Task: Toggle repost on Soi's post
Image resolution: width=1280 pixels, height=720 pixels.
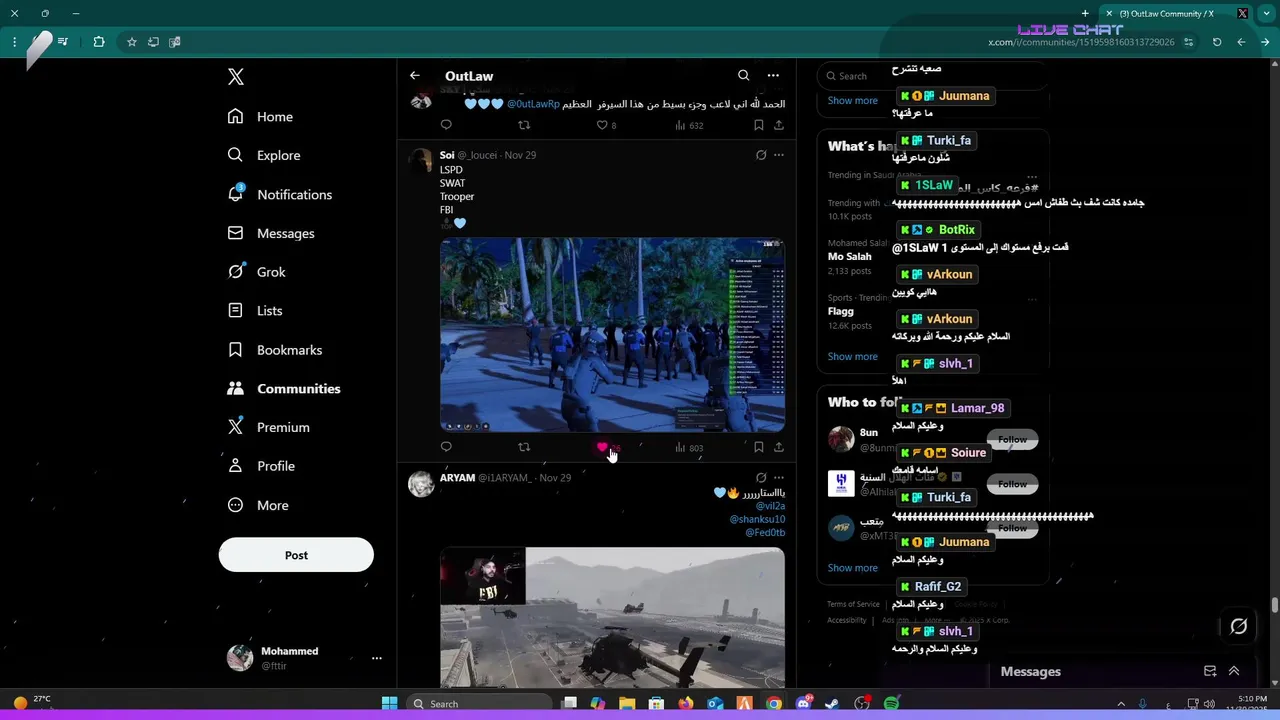Action: [x=524, y=447]
